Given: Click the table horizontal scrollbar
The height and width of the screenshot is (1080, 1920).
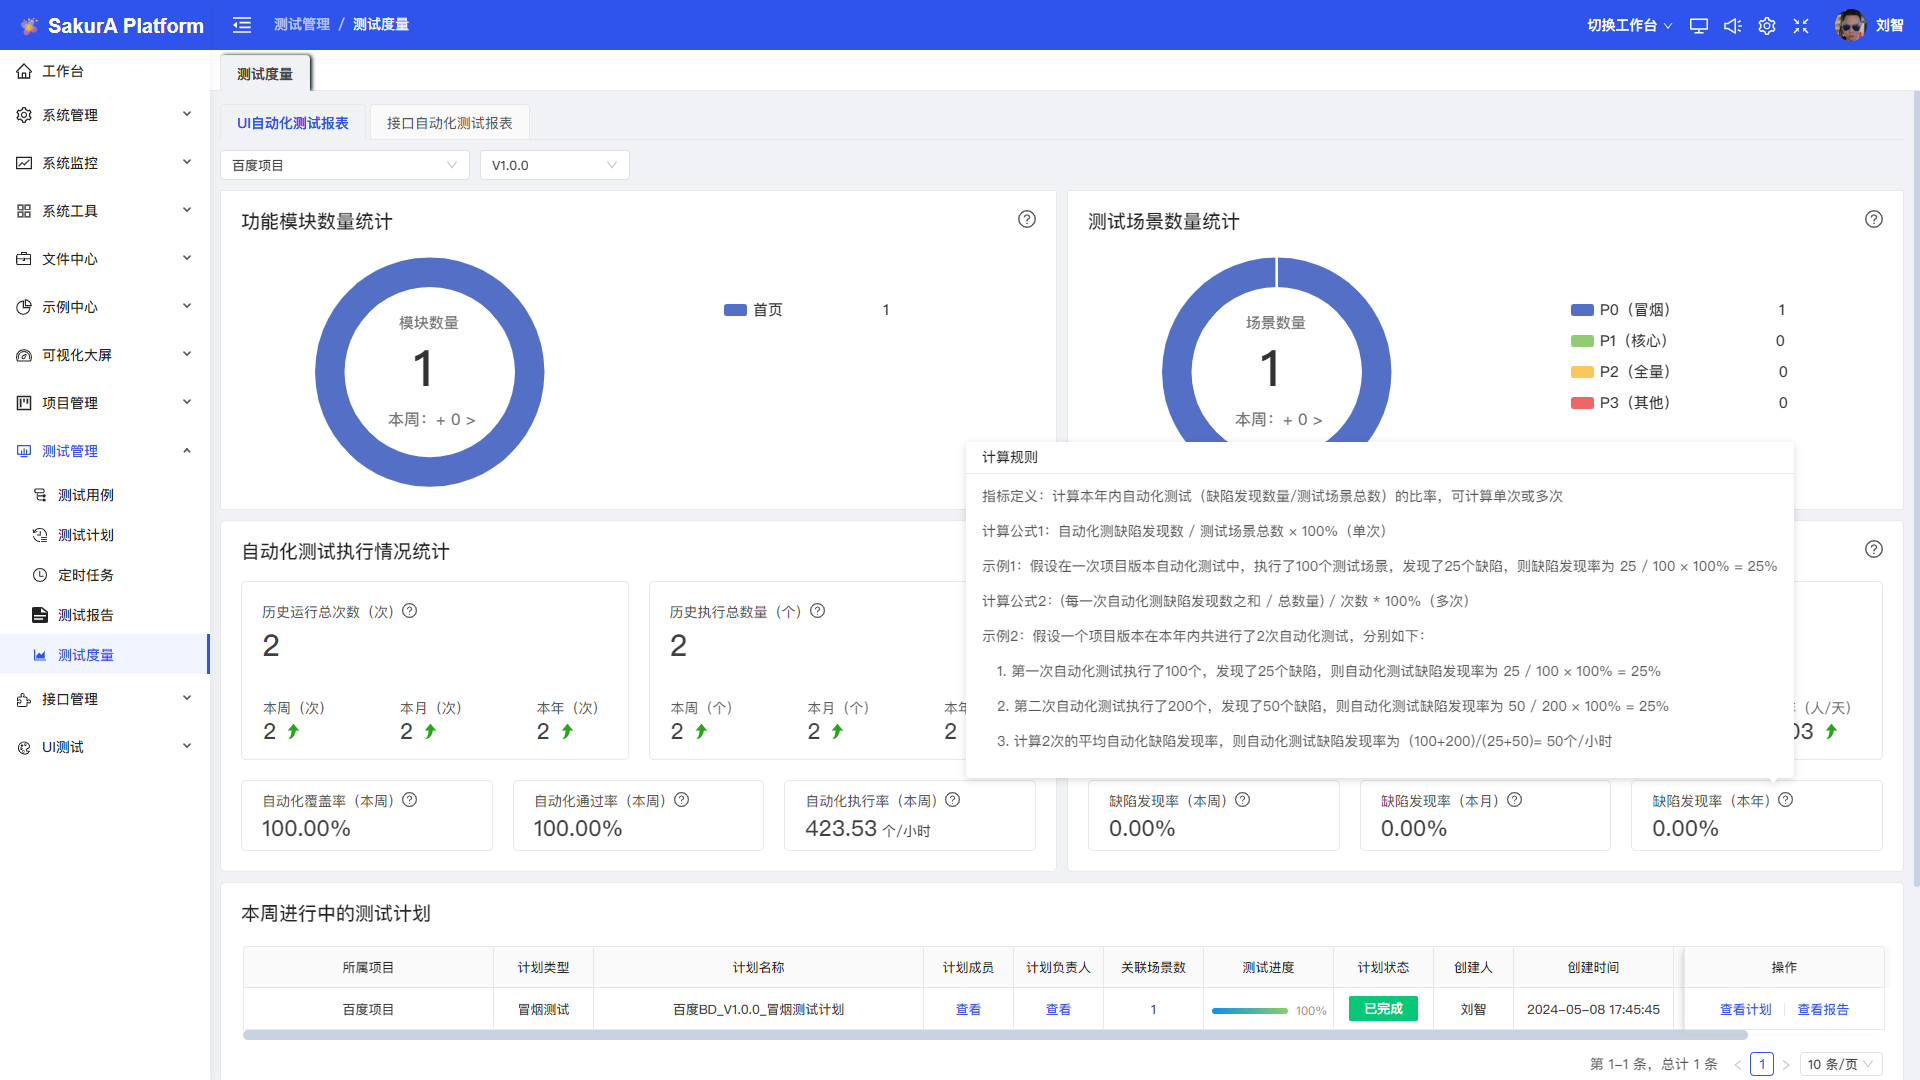Looking at the screenshot, I should click(995, 1035).
